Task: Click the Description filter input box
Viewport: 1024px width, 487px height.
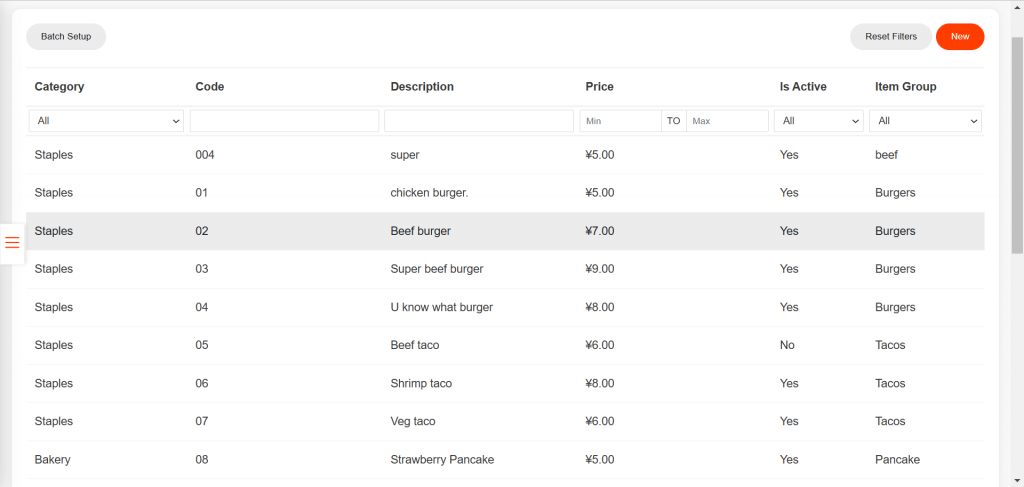Action: 479,121
